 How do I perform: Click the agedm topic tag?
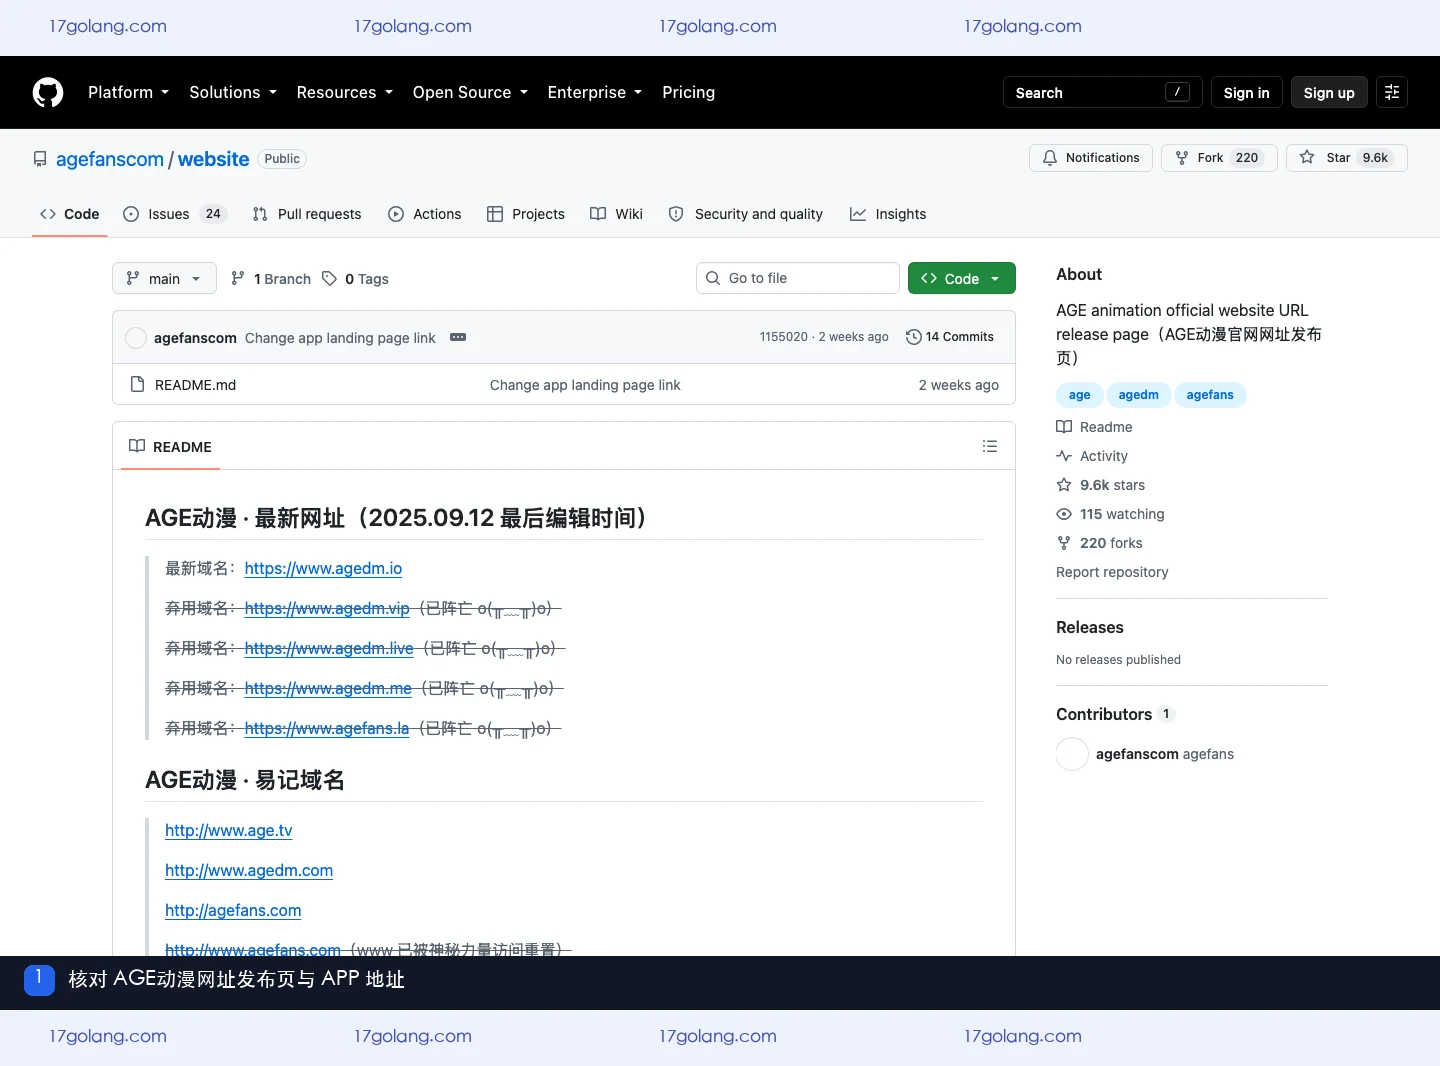(1139, 395)
